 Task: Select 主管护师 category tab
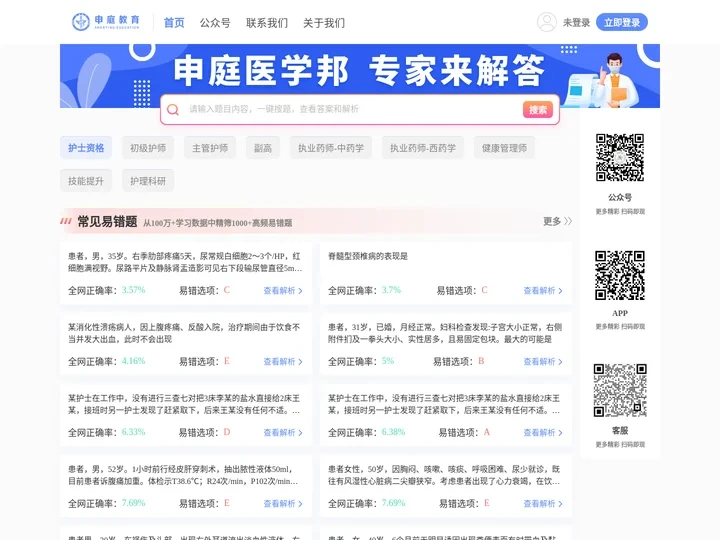[210, 148]
